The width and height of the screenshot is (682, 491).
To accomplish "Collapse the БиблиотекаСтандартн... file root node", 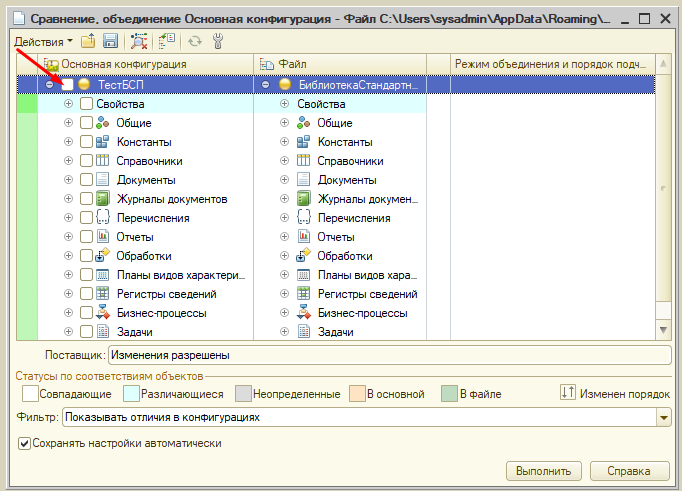I will (265, 84).
